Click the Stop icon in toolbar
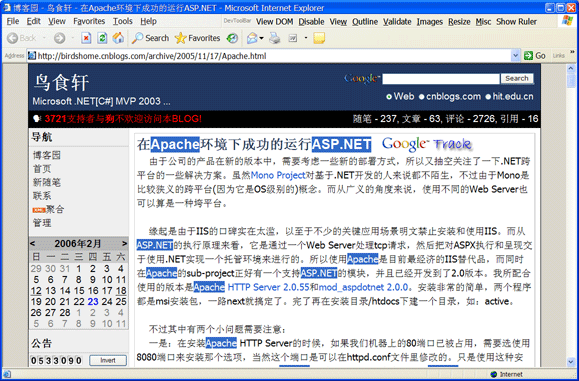The width and height of the screenshot is (579, 381). [x=86, y=38]
